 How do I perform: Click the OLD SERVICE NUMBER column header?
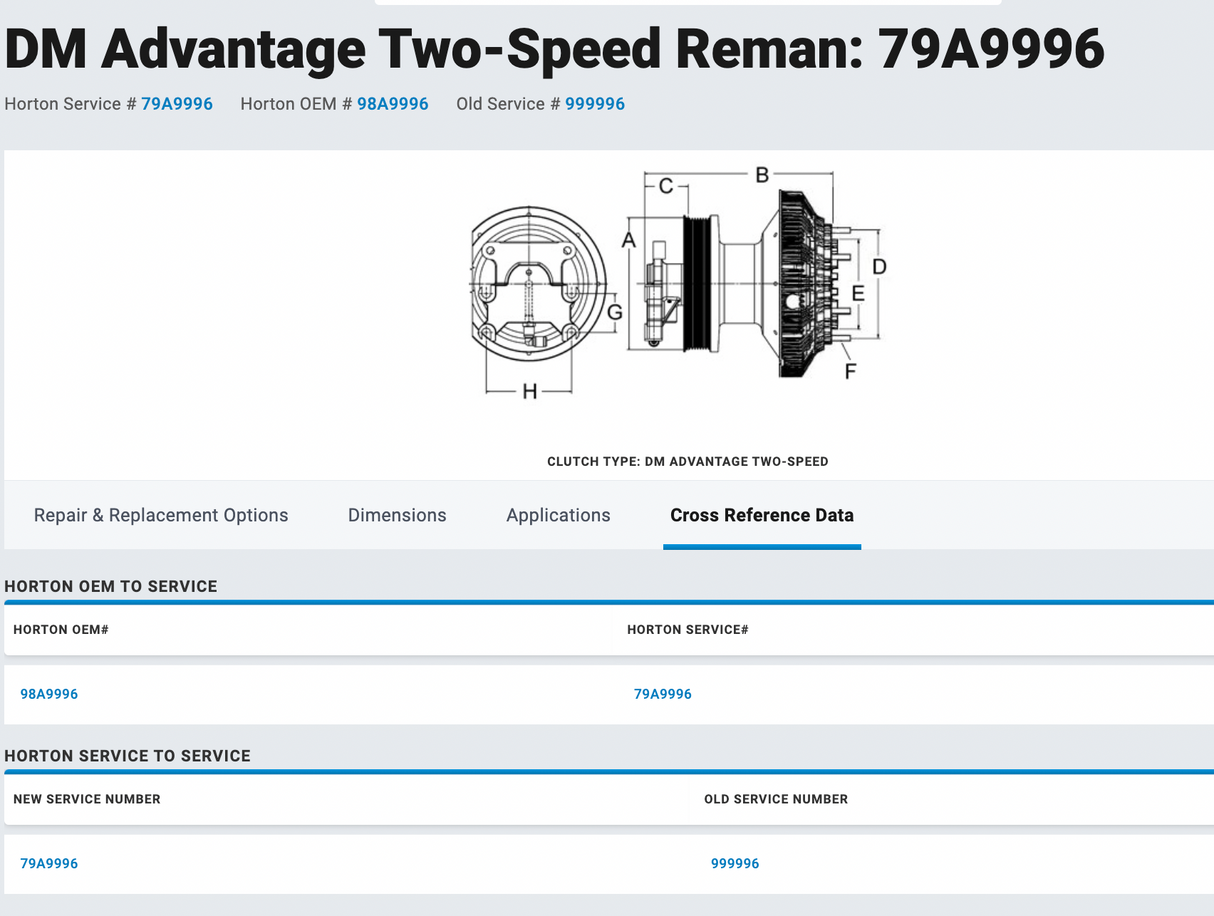pyautogui.click(x=775, y=799)
